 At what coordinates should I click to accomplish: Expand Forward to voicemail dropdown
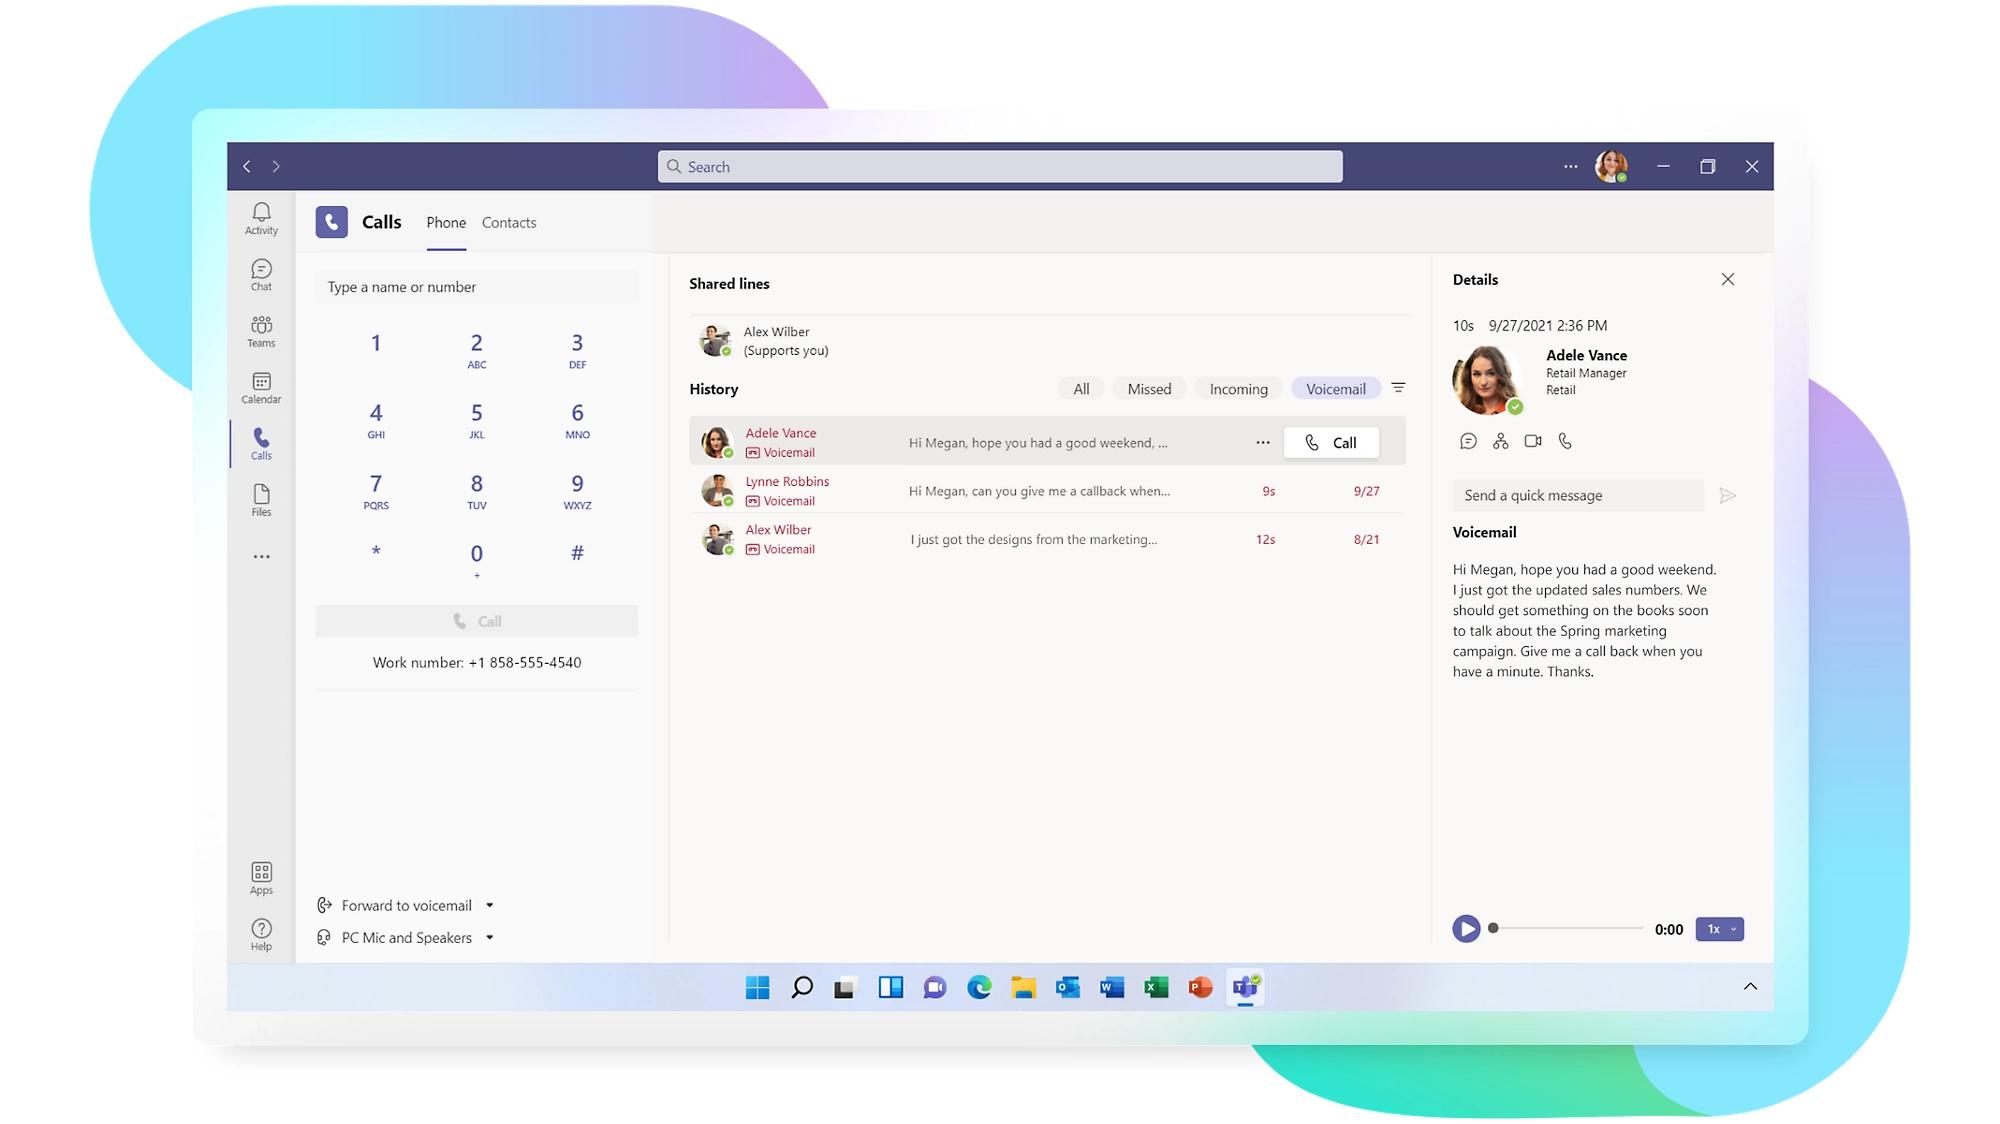[490, 904]
